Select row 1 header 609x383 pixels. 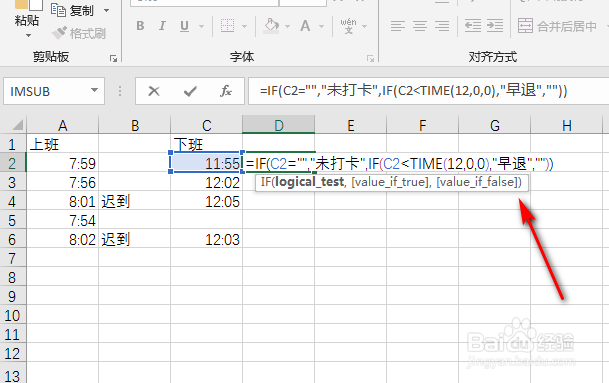[x=12, y=144]
